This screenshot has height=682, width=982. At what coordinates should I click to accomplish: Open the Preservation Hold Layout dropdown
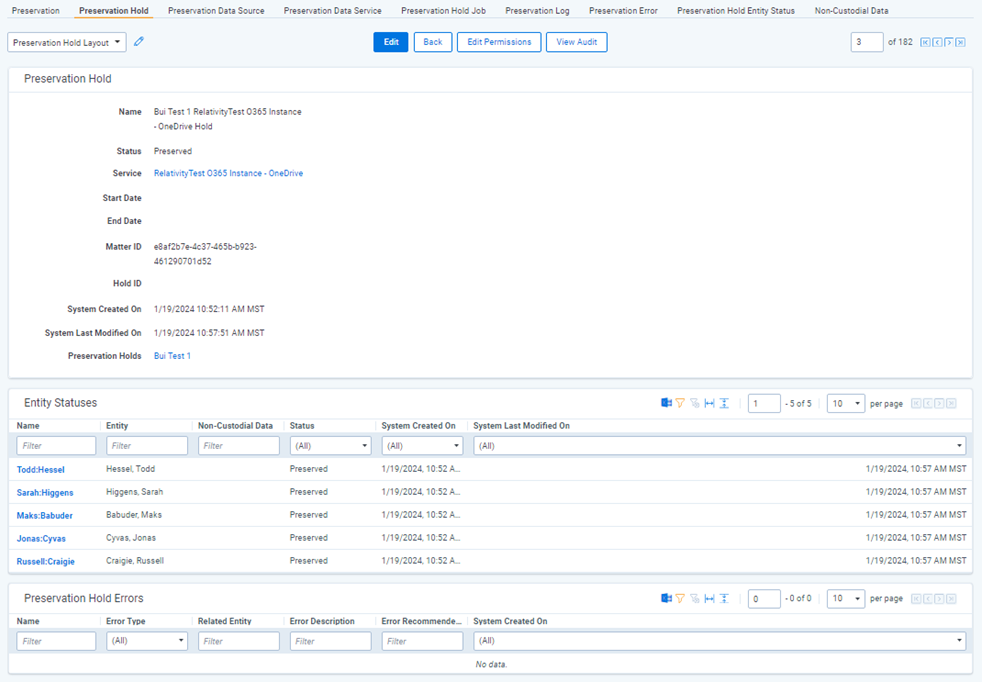click(x=67, y=42)
